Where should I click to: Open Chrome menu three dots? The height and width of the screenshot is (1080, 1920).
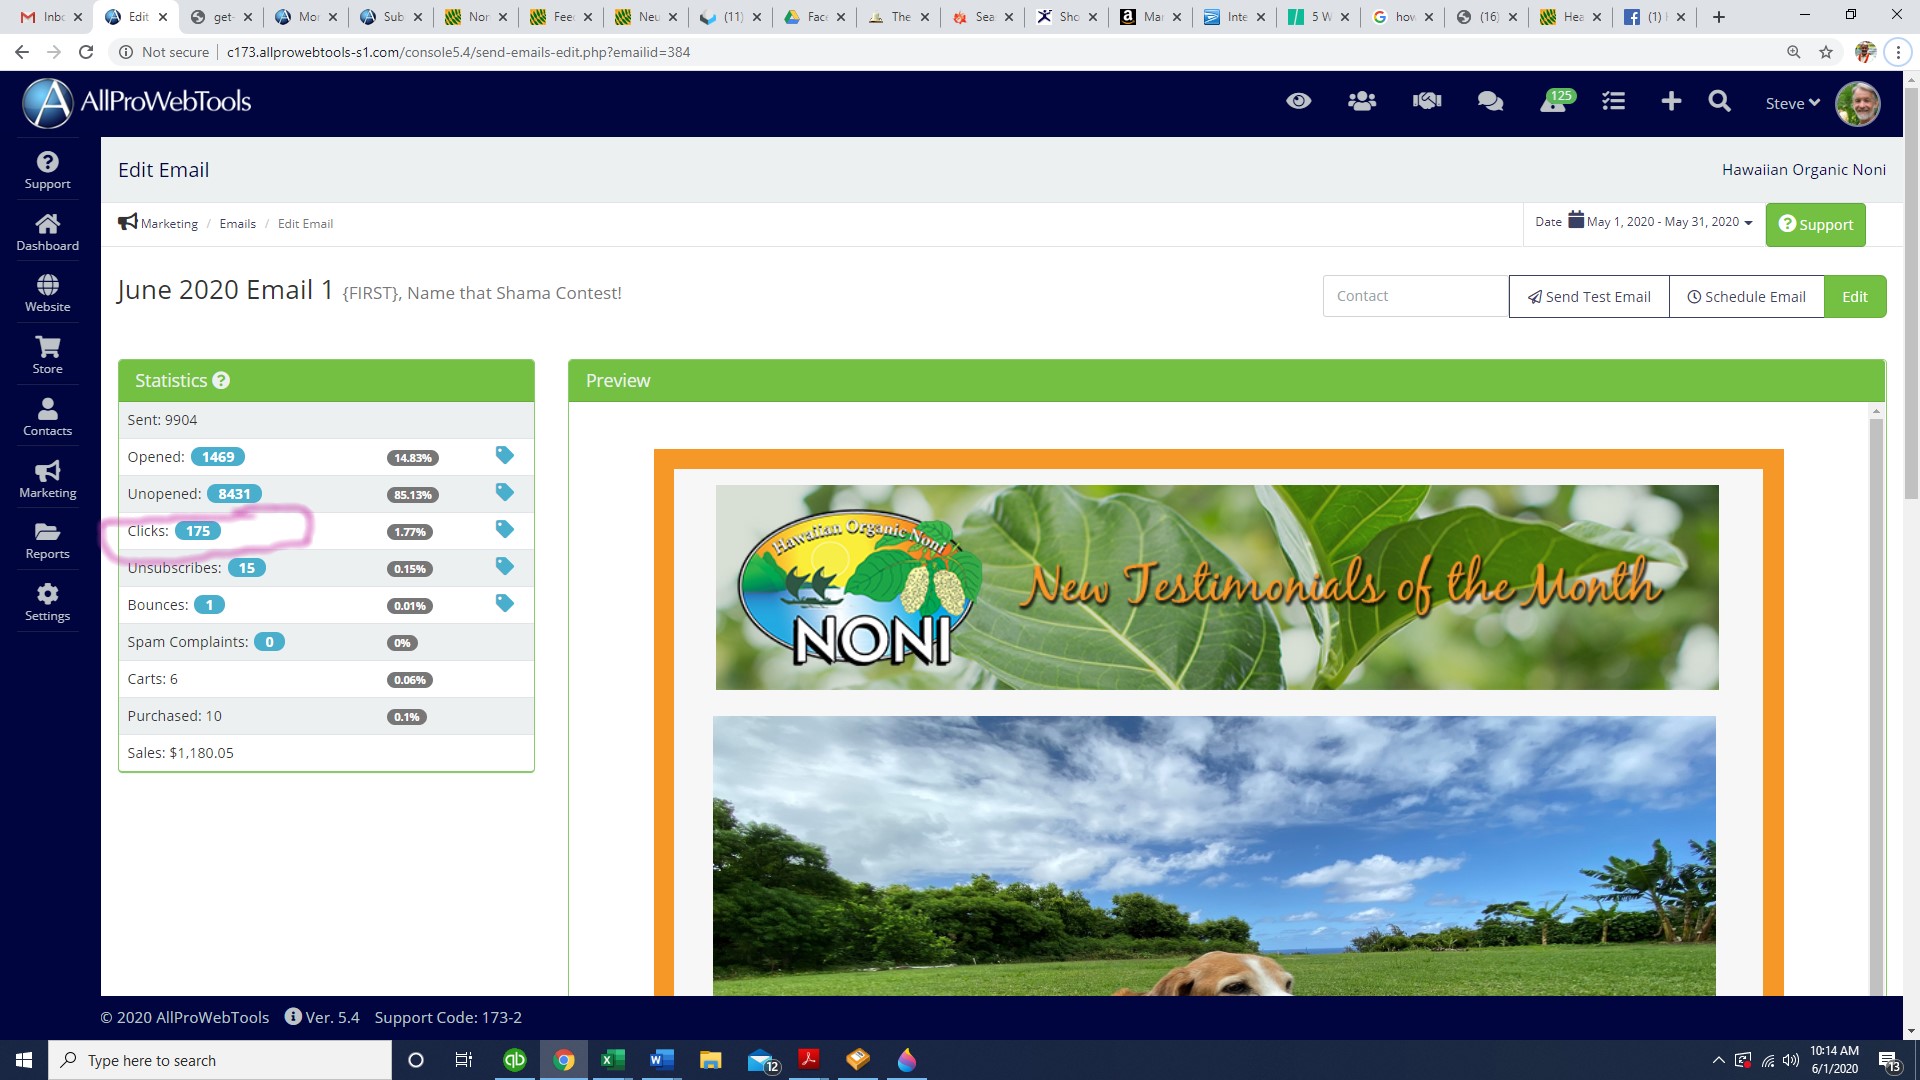tap(1898, 52)
